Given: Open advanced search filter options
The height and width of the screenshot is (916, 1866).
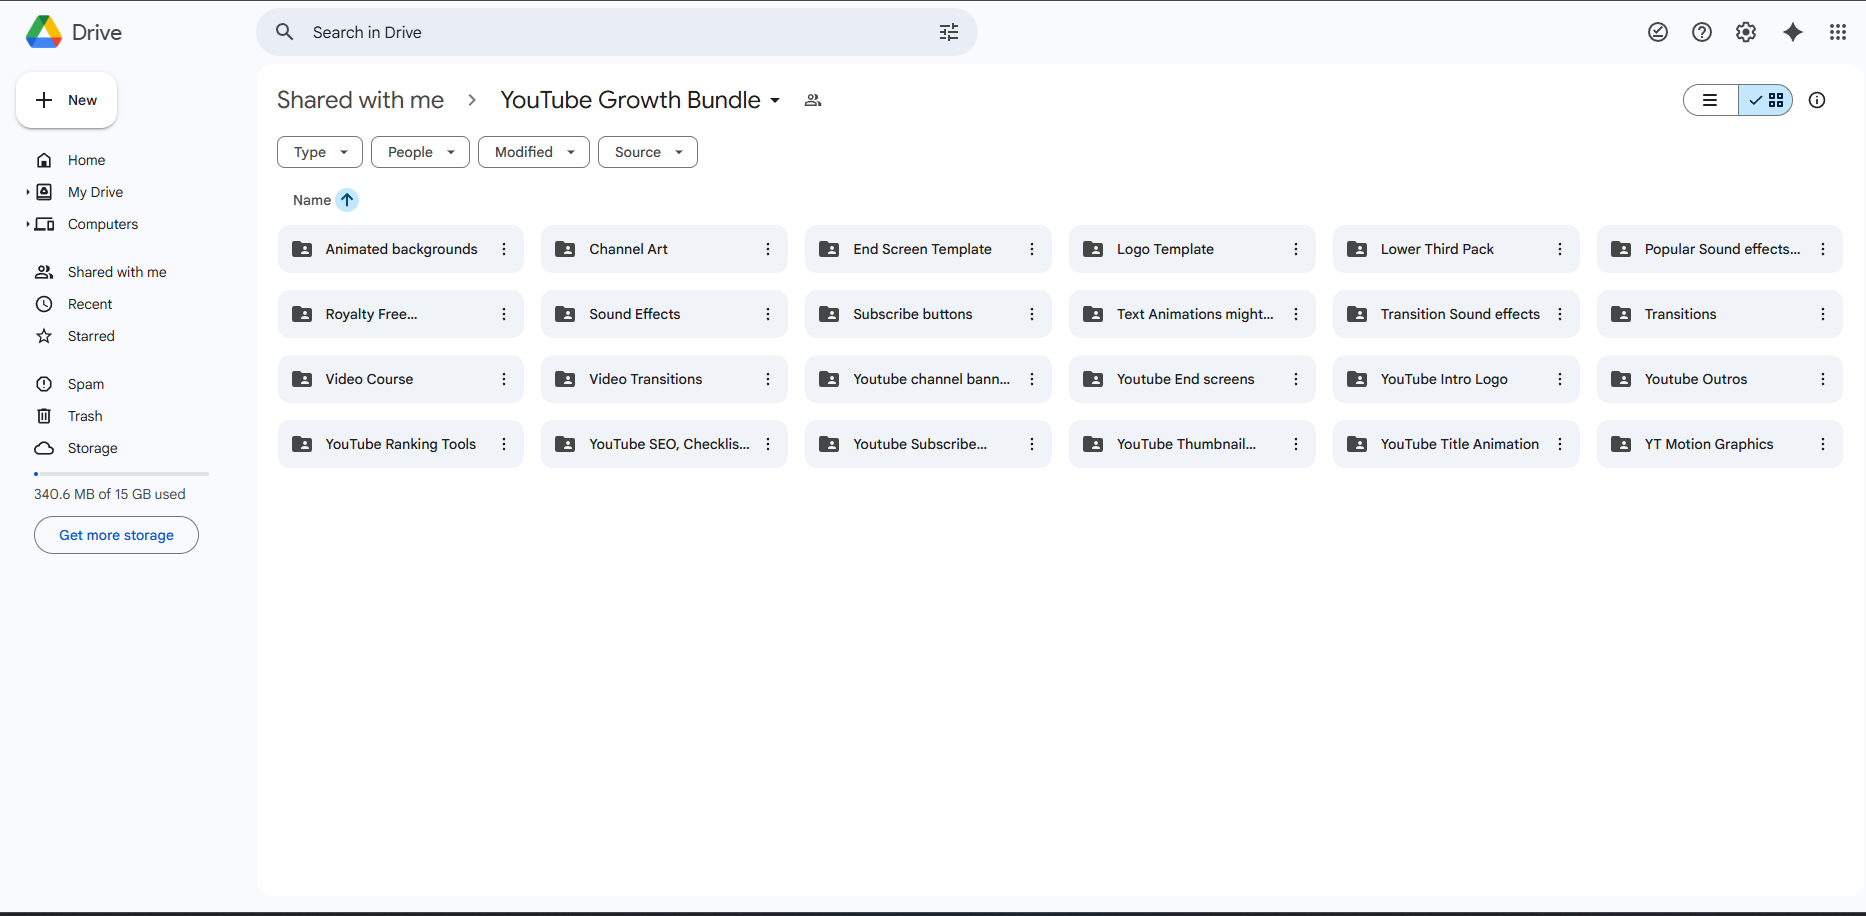Looking at the screenshot, I should pos(949,32).
